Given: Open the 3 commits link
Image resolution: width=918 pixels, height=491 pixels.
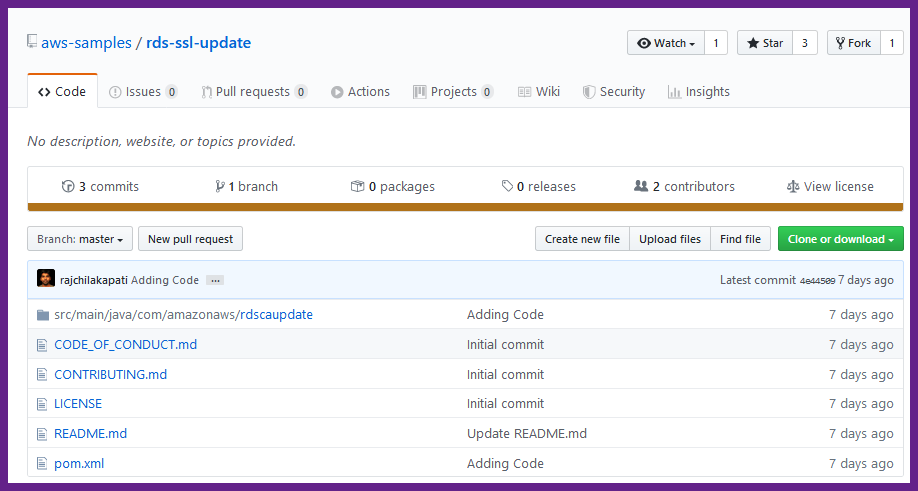Looking at the screenshot, I should (x=100, y=187).
